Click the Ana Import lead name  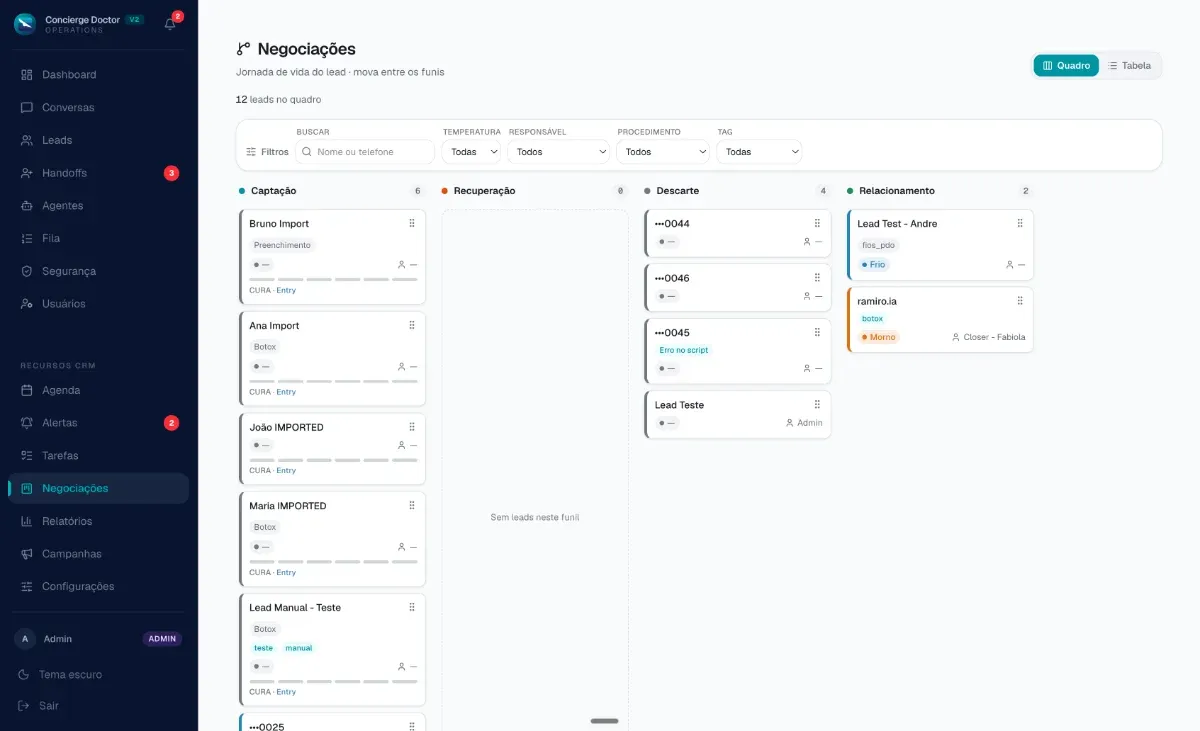274,326
